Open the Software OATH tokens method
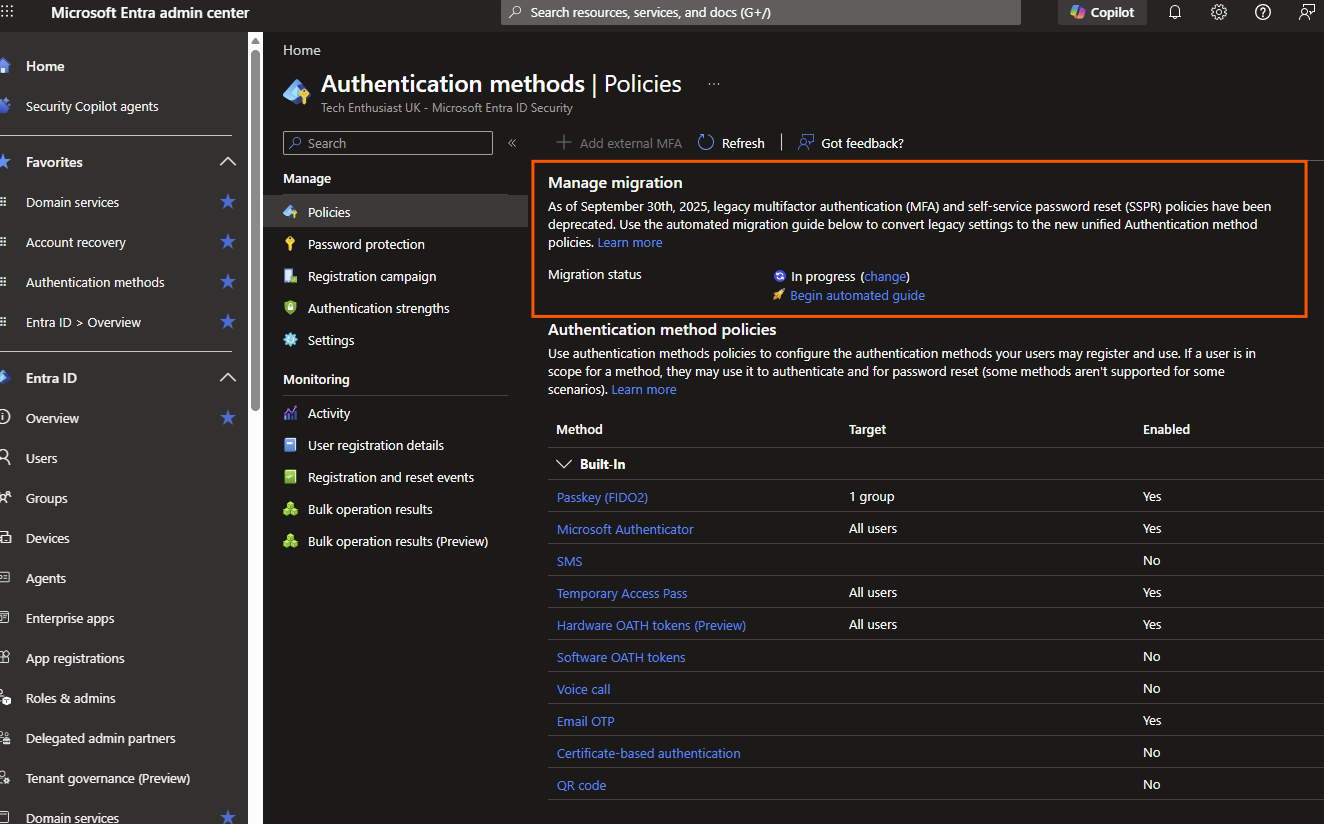Viewport: 1324px width, 824px height. pos(621,657)
